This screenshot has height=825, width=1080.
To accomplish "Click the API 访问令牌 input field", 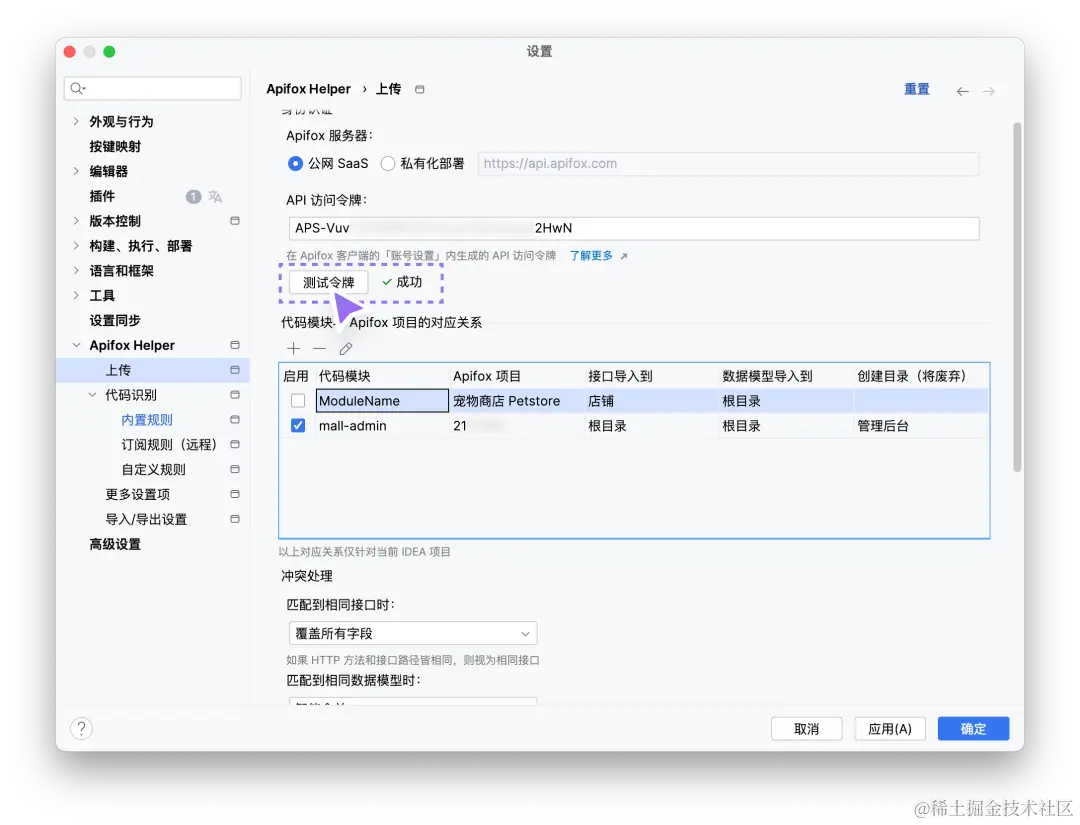I will (634, 228).
